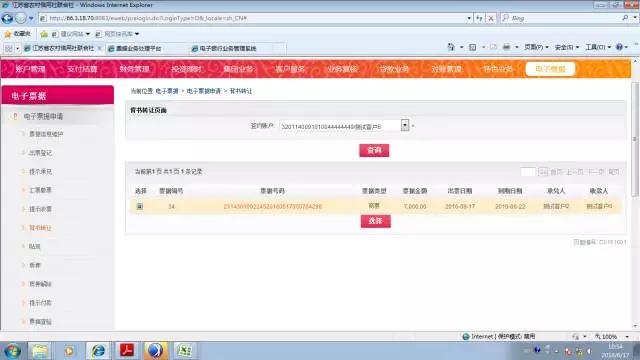The width and height of the screenshot is (640, 360).
Task: Open the quick tabs list dropdown arrow
Action: click(x=17, y=49)
